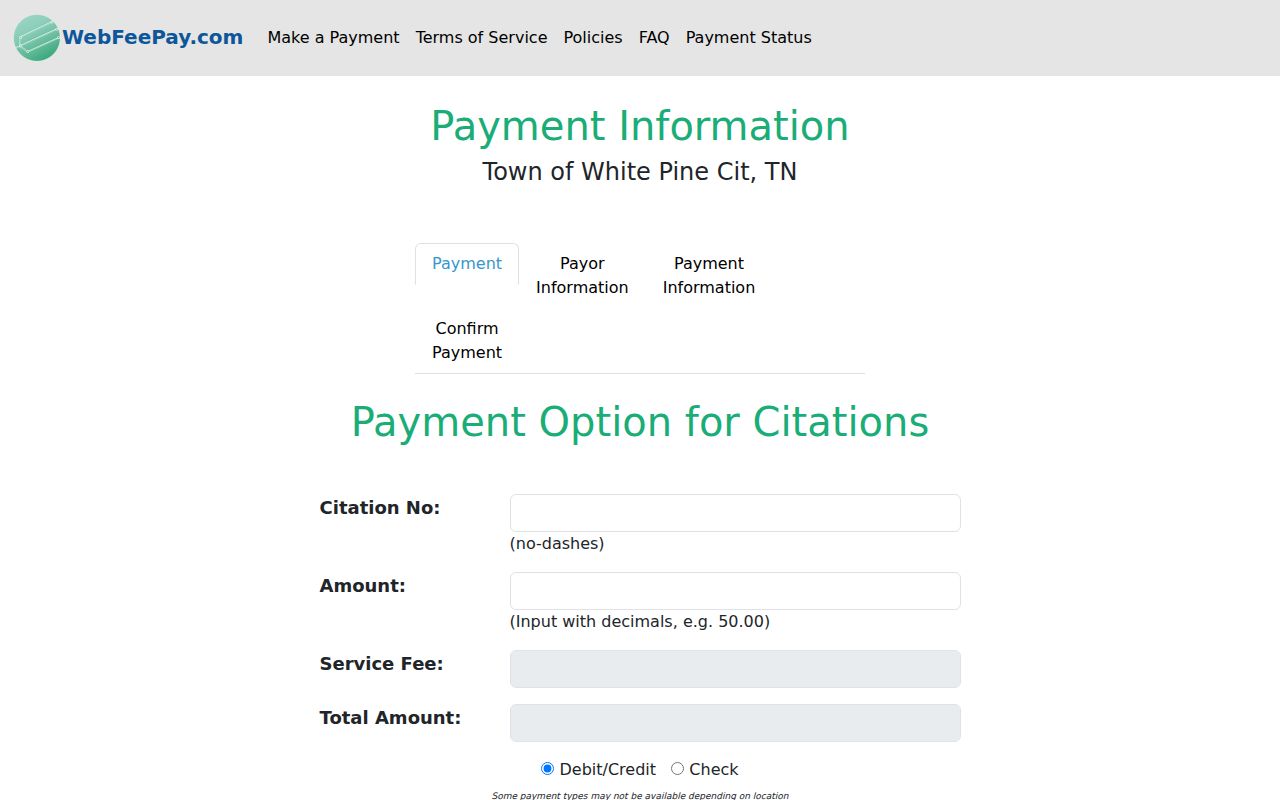Click the WebFeePay.com green logo icon

tap(37, 38)
